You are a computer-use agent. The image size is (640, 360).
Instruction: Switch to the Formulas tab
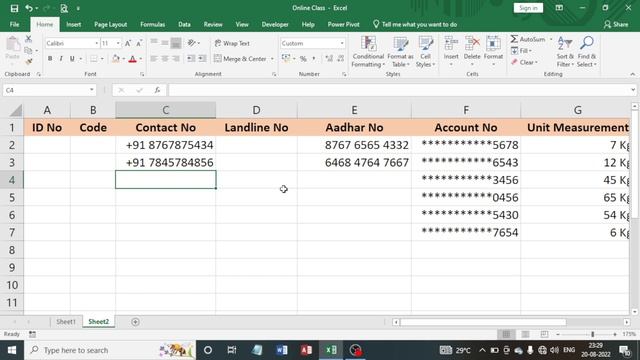[x=152, y=24]
